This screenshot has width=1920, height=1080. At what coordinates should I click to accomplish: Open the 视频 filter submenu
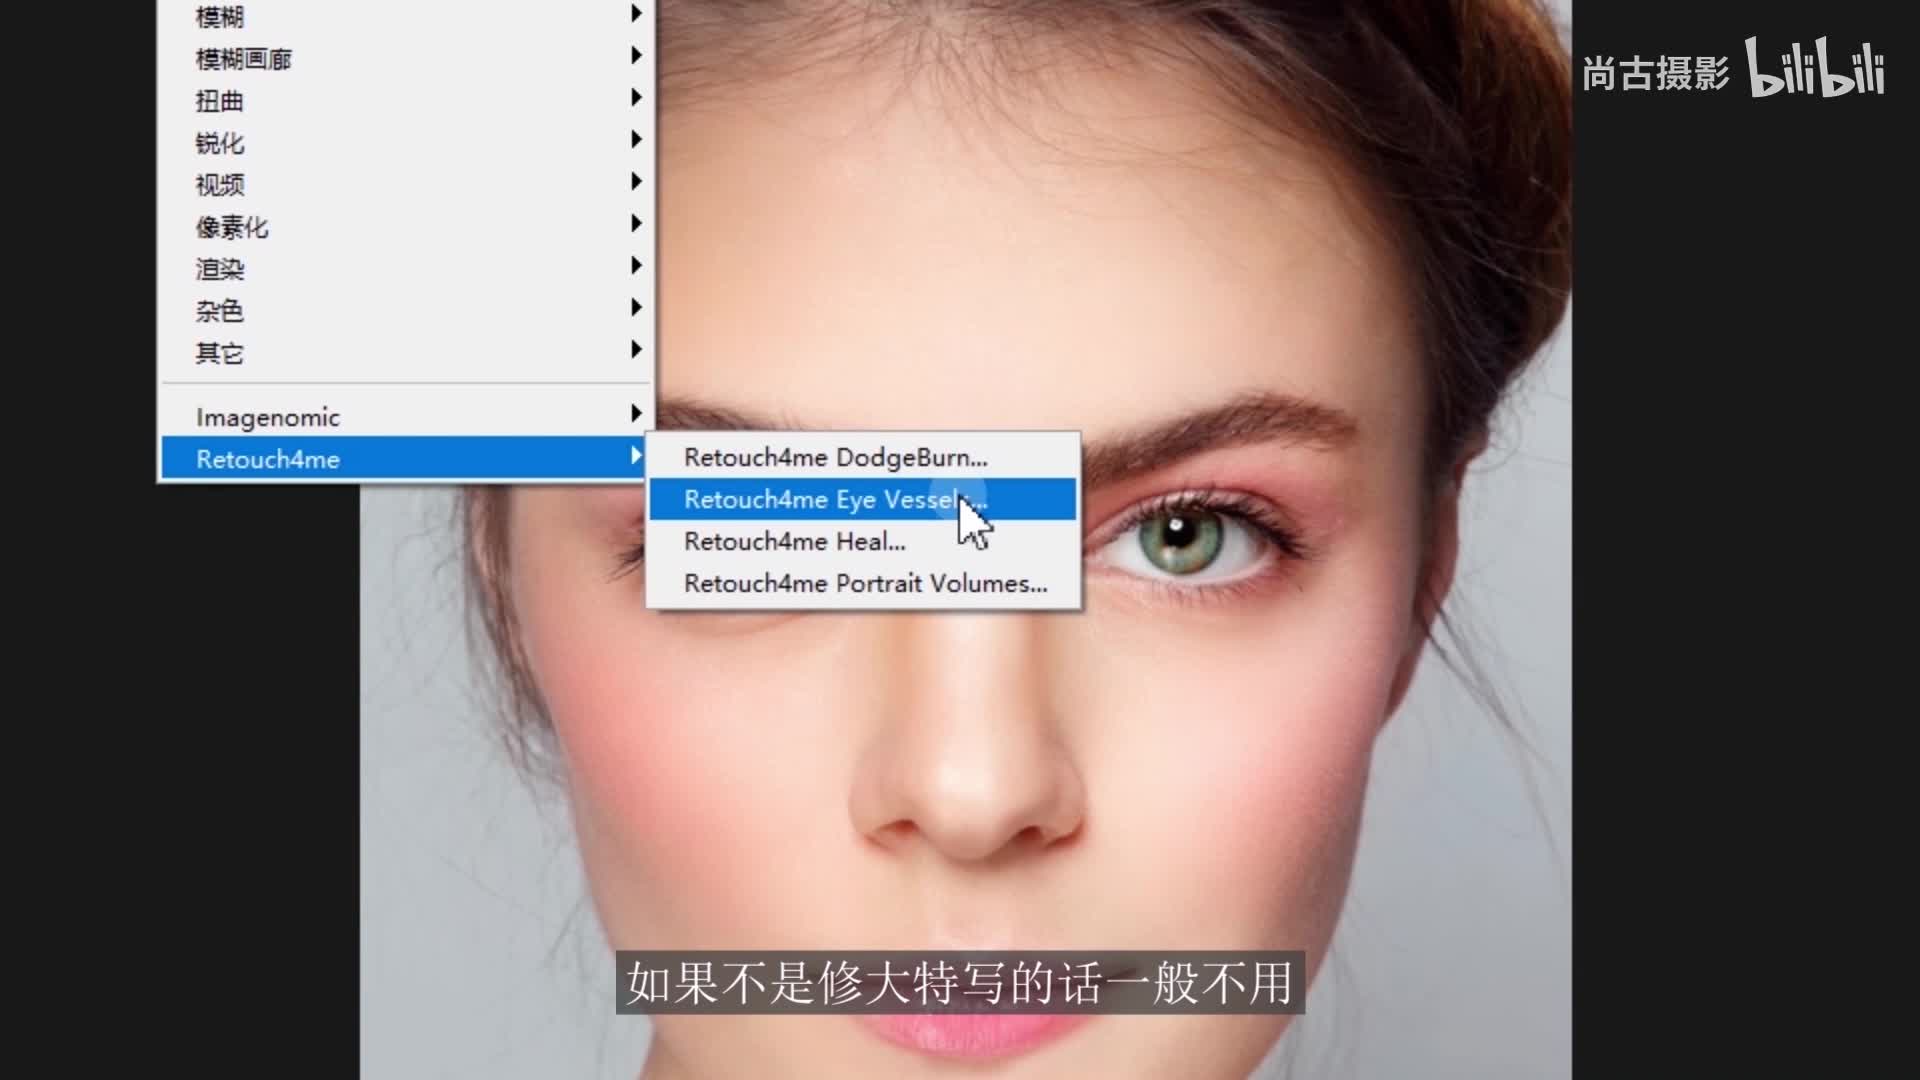pyautogui.click(x=220, y=185)
